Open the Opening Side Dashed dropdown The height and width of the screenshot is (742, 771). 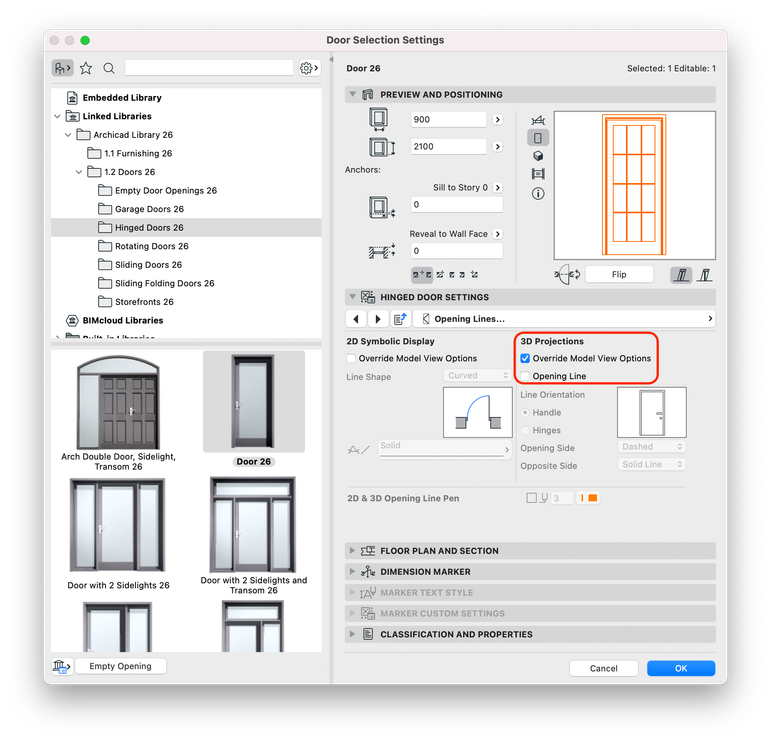pyautogui.click(x=652, y=446)
